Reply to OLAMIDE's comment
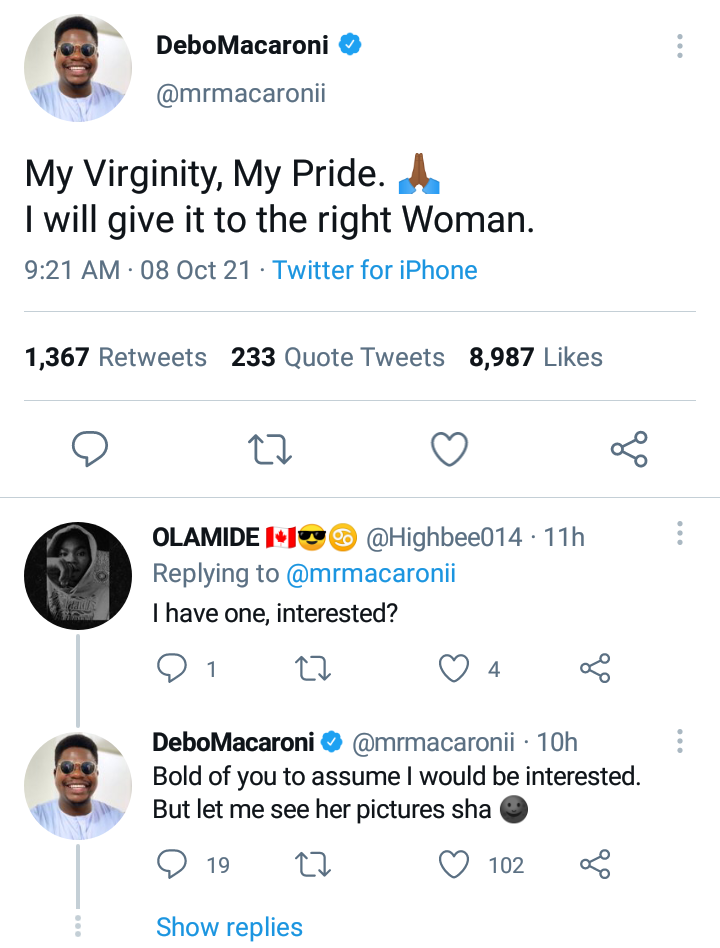This screenshot has height=948, width=720. [173, 668]
